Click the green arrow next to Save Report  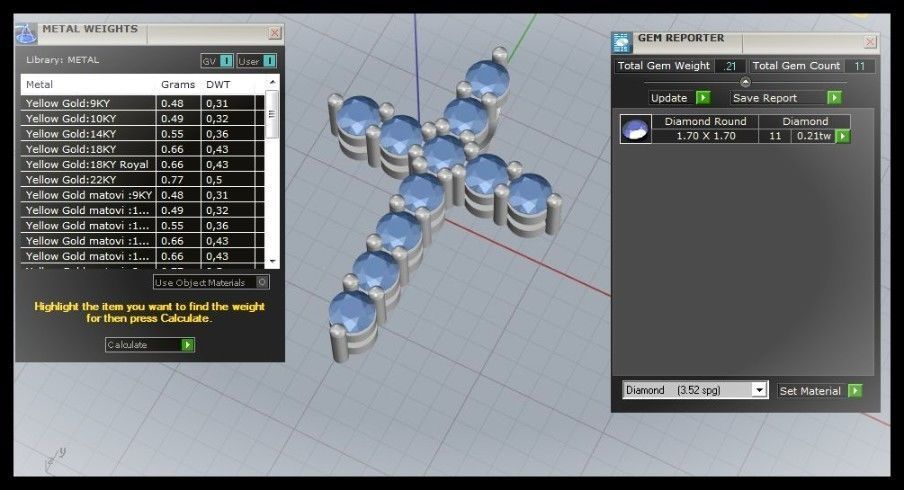click(834, 97)
